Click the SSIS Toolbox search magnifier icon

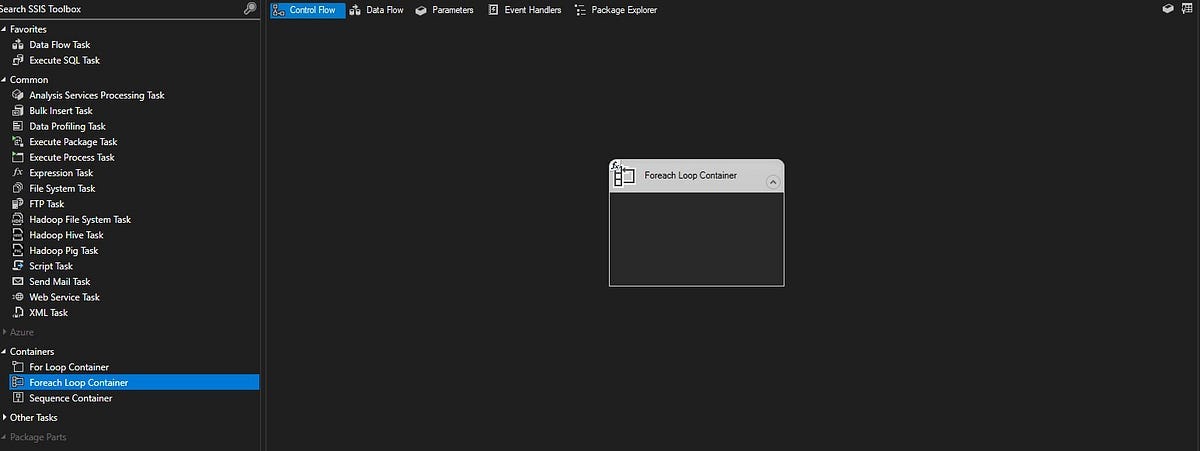coord(250,9)
